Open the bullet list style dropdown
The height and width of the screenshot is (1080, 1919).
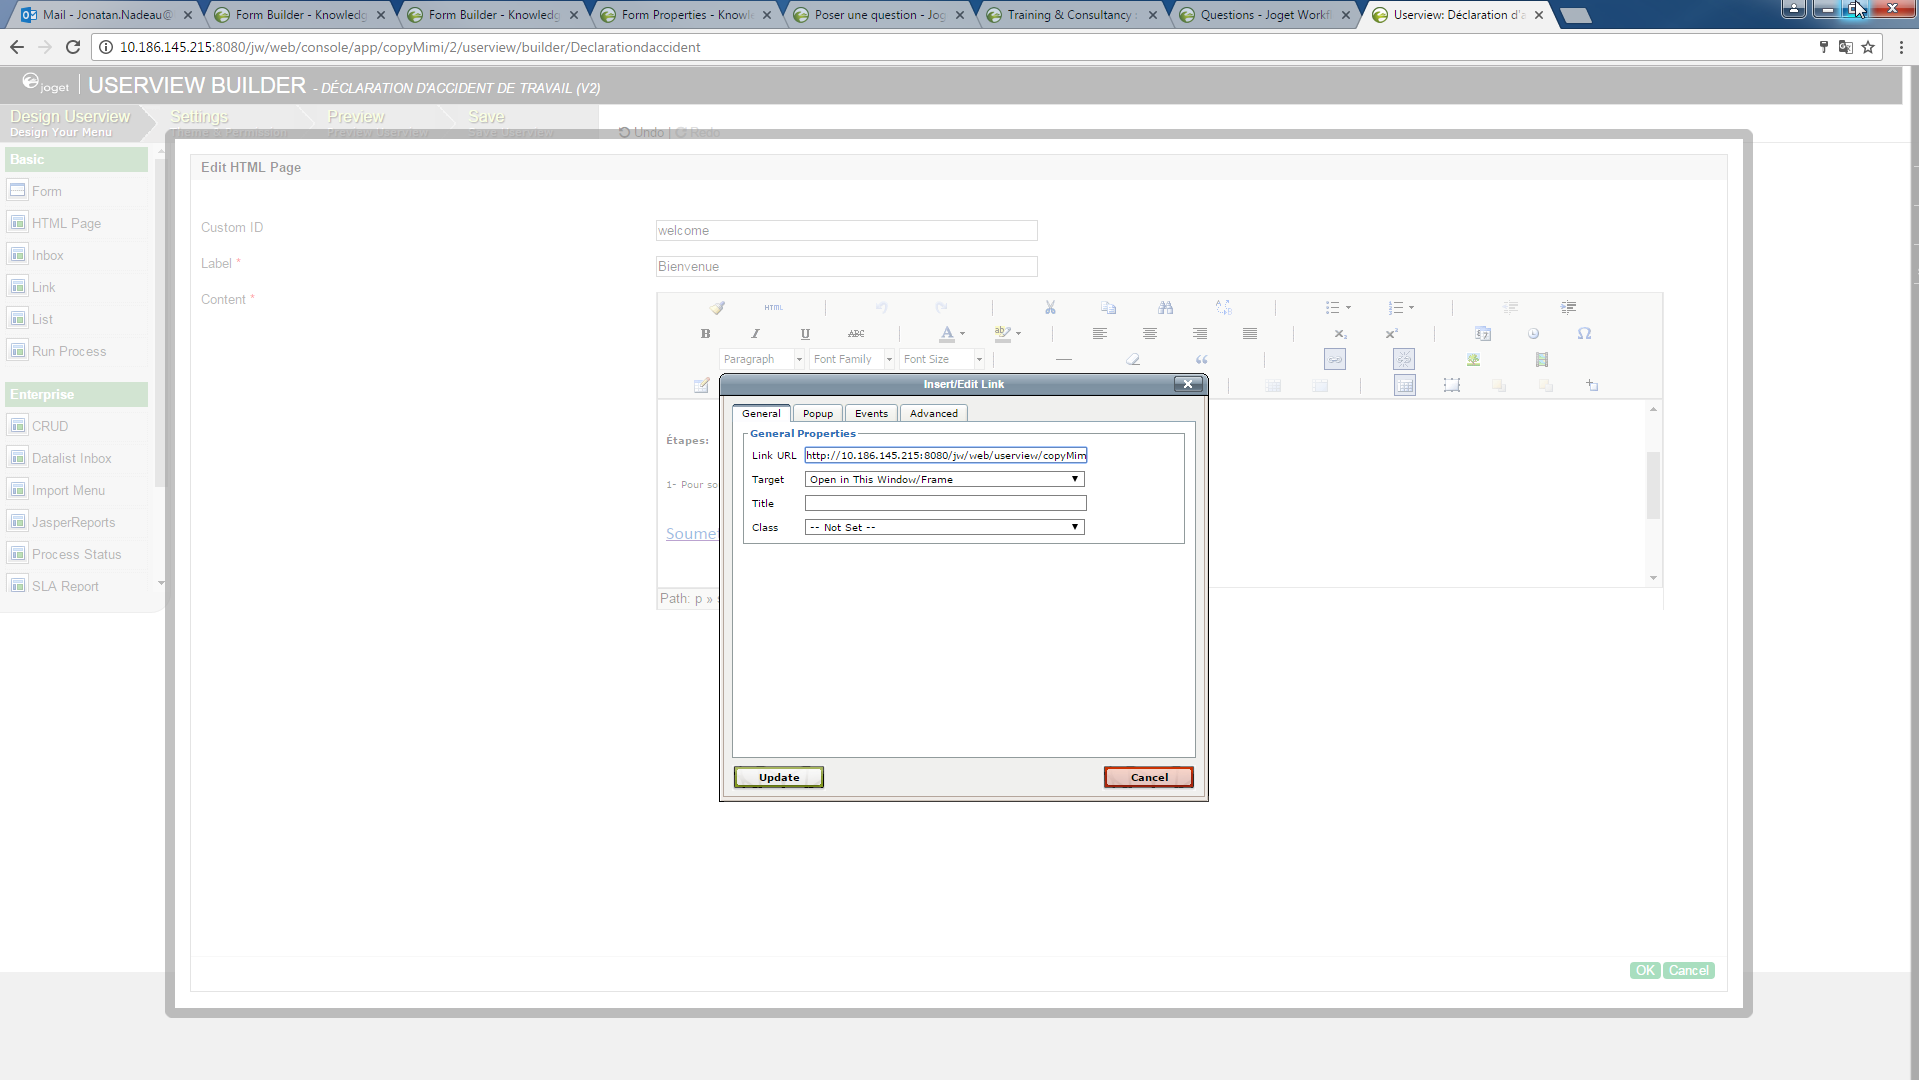(x=1348, y=308)
